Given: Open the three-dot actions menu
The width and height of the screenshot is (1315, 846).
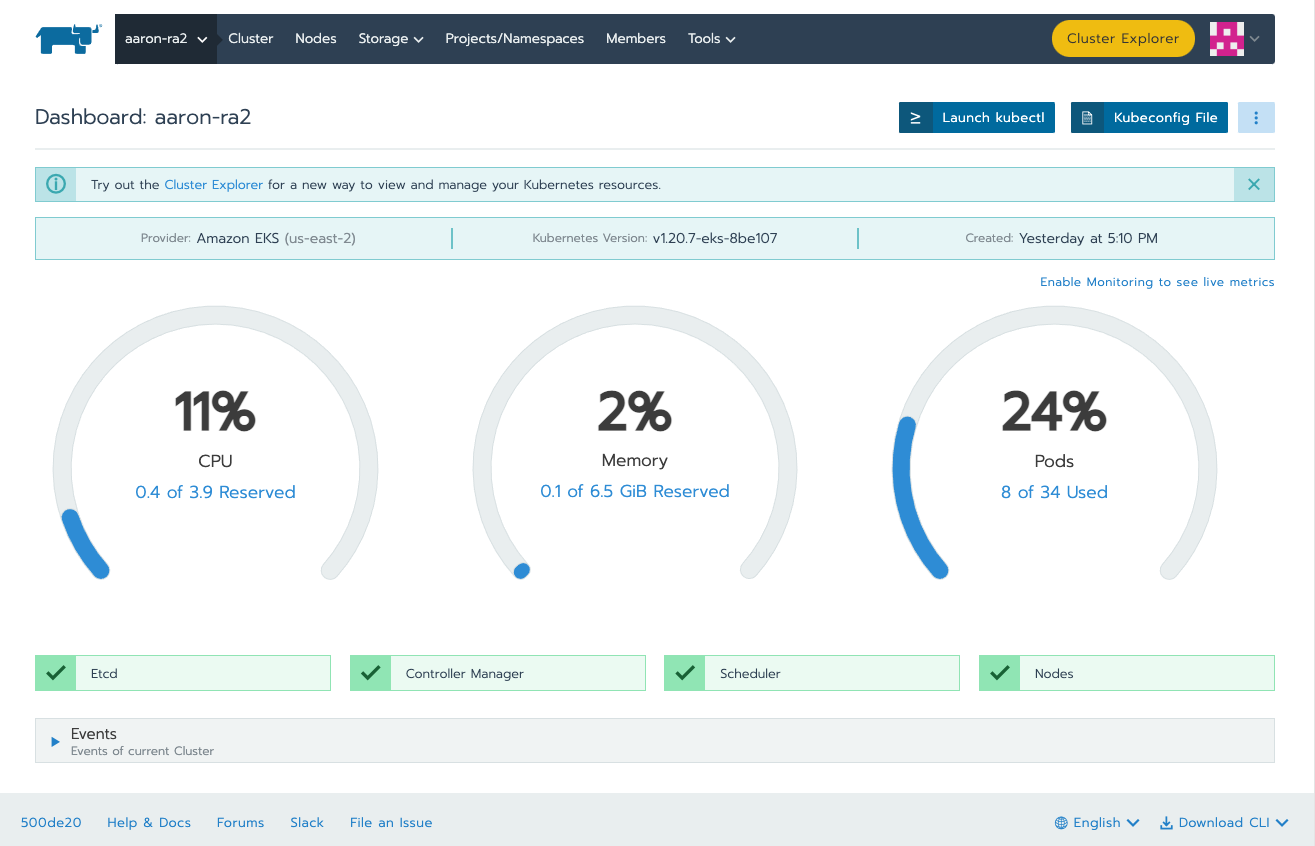Looking at the screenshot, I should point(1256,117).
